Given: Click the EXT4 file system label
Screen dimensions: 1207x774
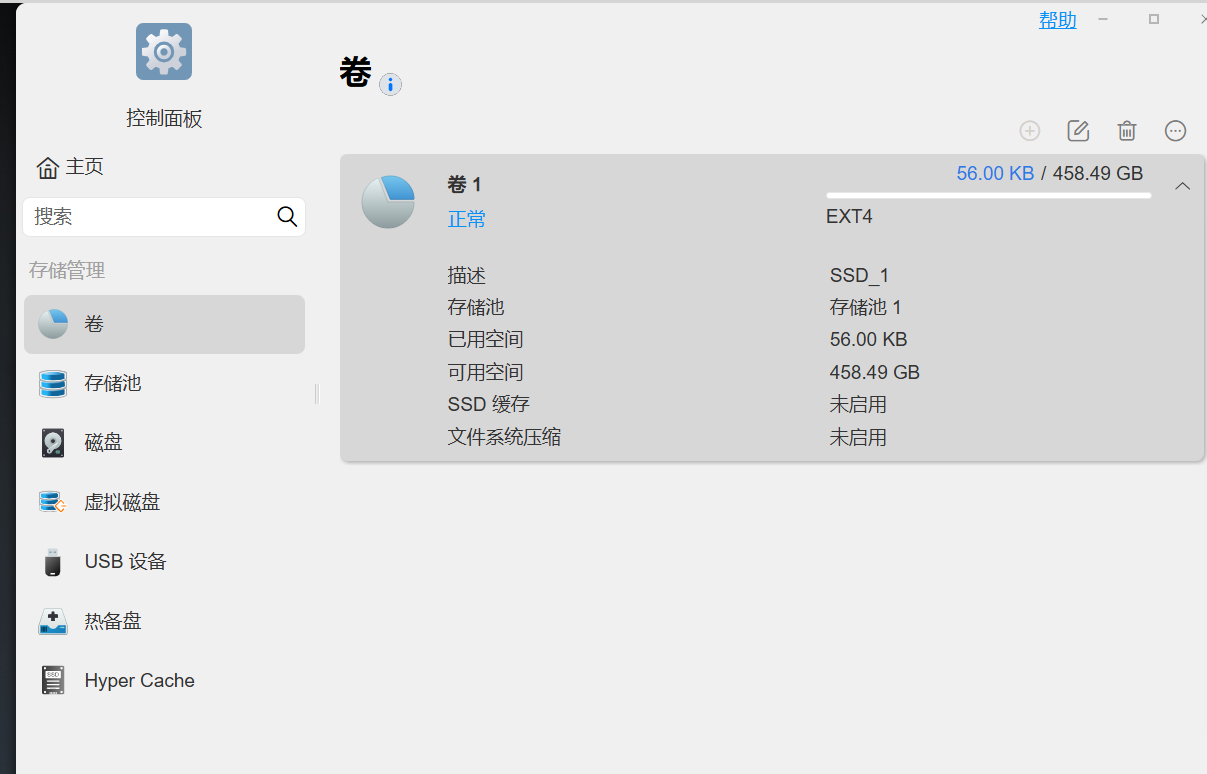Looking at the screenshot, I should tap(849, 217).
